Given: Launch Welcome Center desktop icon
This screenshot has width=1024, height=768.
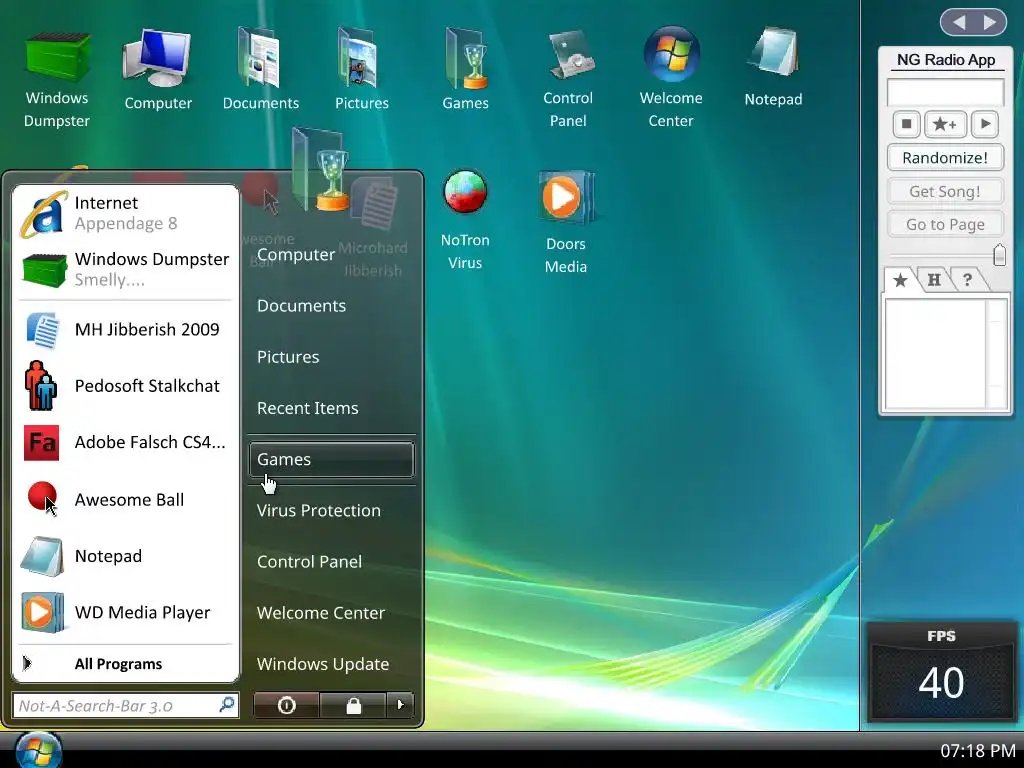Looking at the screenshot, I should pyautogui.click(x=671, y=79).
